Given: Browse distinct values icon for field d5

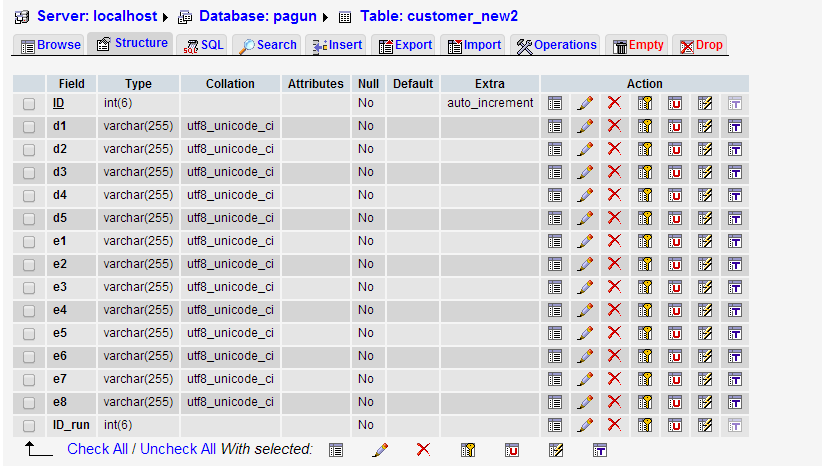Looking at the screenshot, I should pyautogui.click(x=555, y=218).
